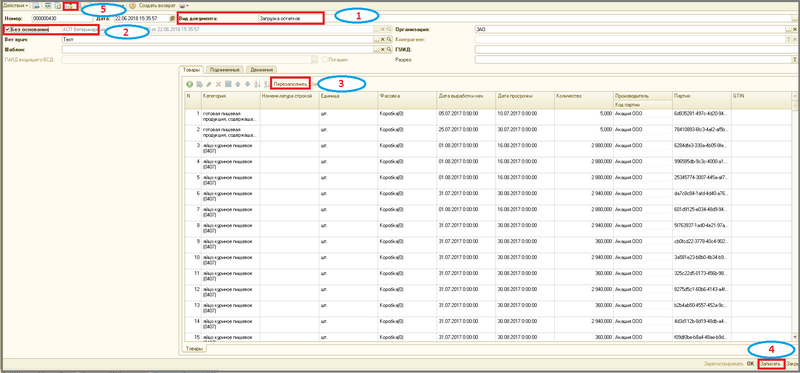The width and height of the screenshot is (800, 373).
Task: Click the pencil edit icon in table toolbar
Action: click(x=209, y=84)
